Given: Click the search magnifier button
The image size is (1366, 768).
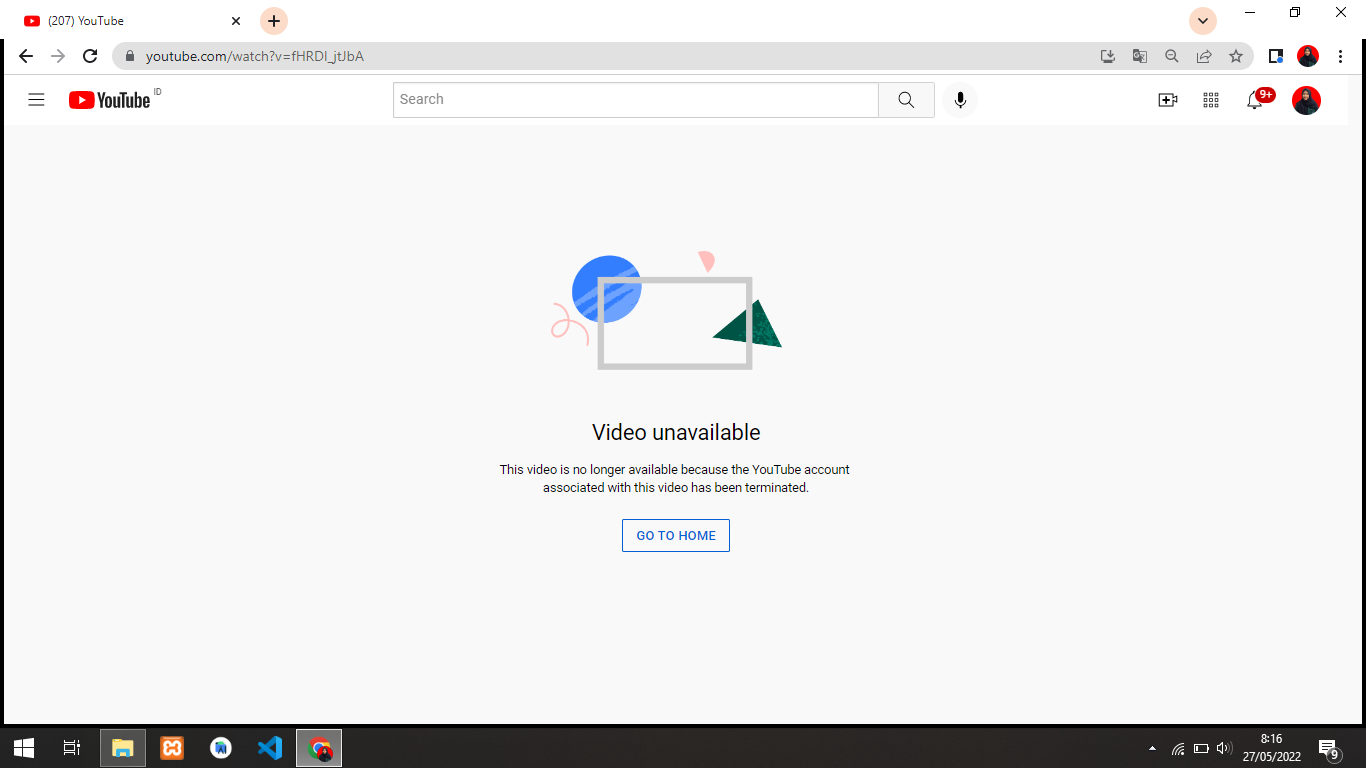Looking at the screenshot, I should pos(906,100).
